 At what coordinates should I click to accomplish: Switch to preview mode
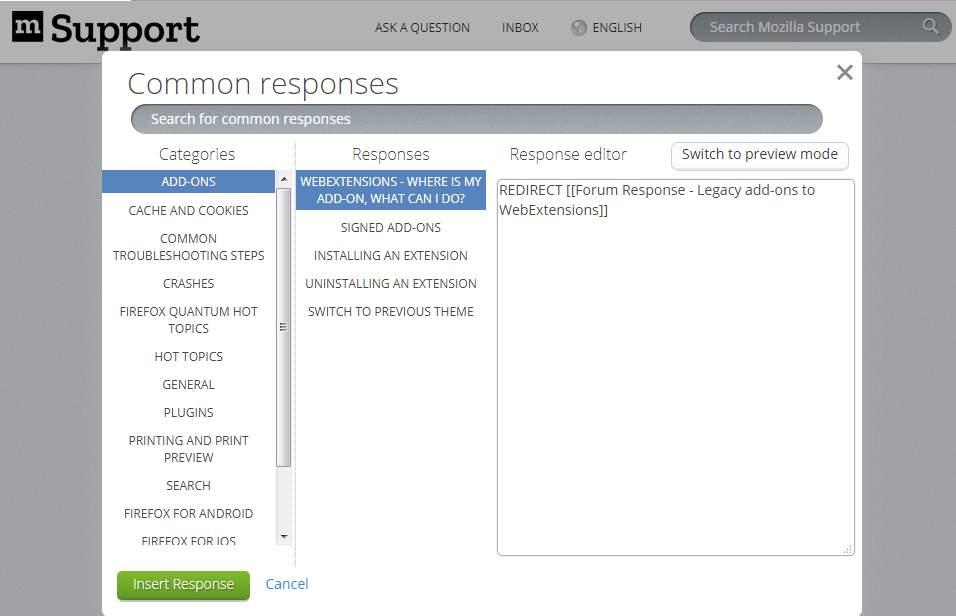click(759, 156)
